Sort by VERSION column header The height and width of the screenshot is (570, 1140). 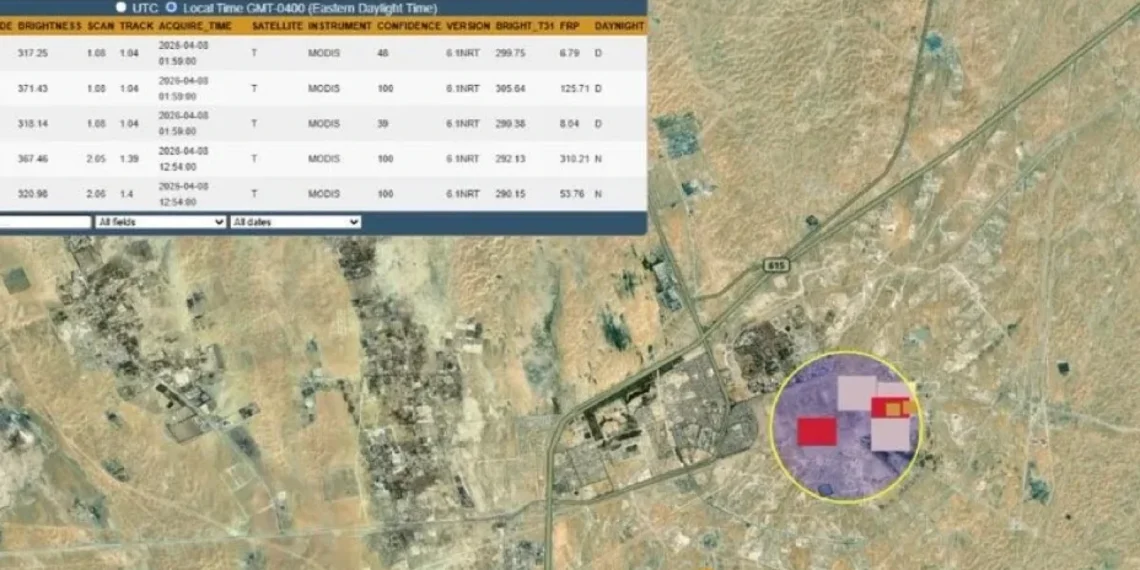point(467,25)
